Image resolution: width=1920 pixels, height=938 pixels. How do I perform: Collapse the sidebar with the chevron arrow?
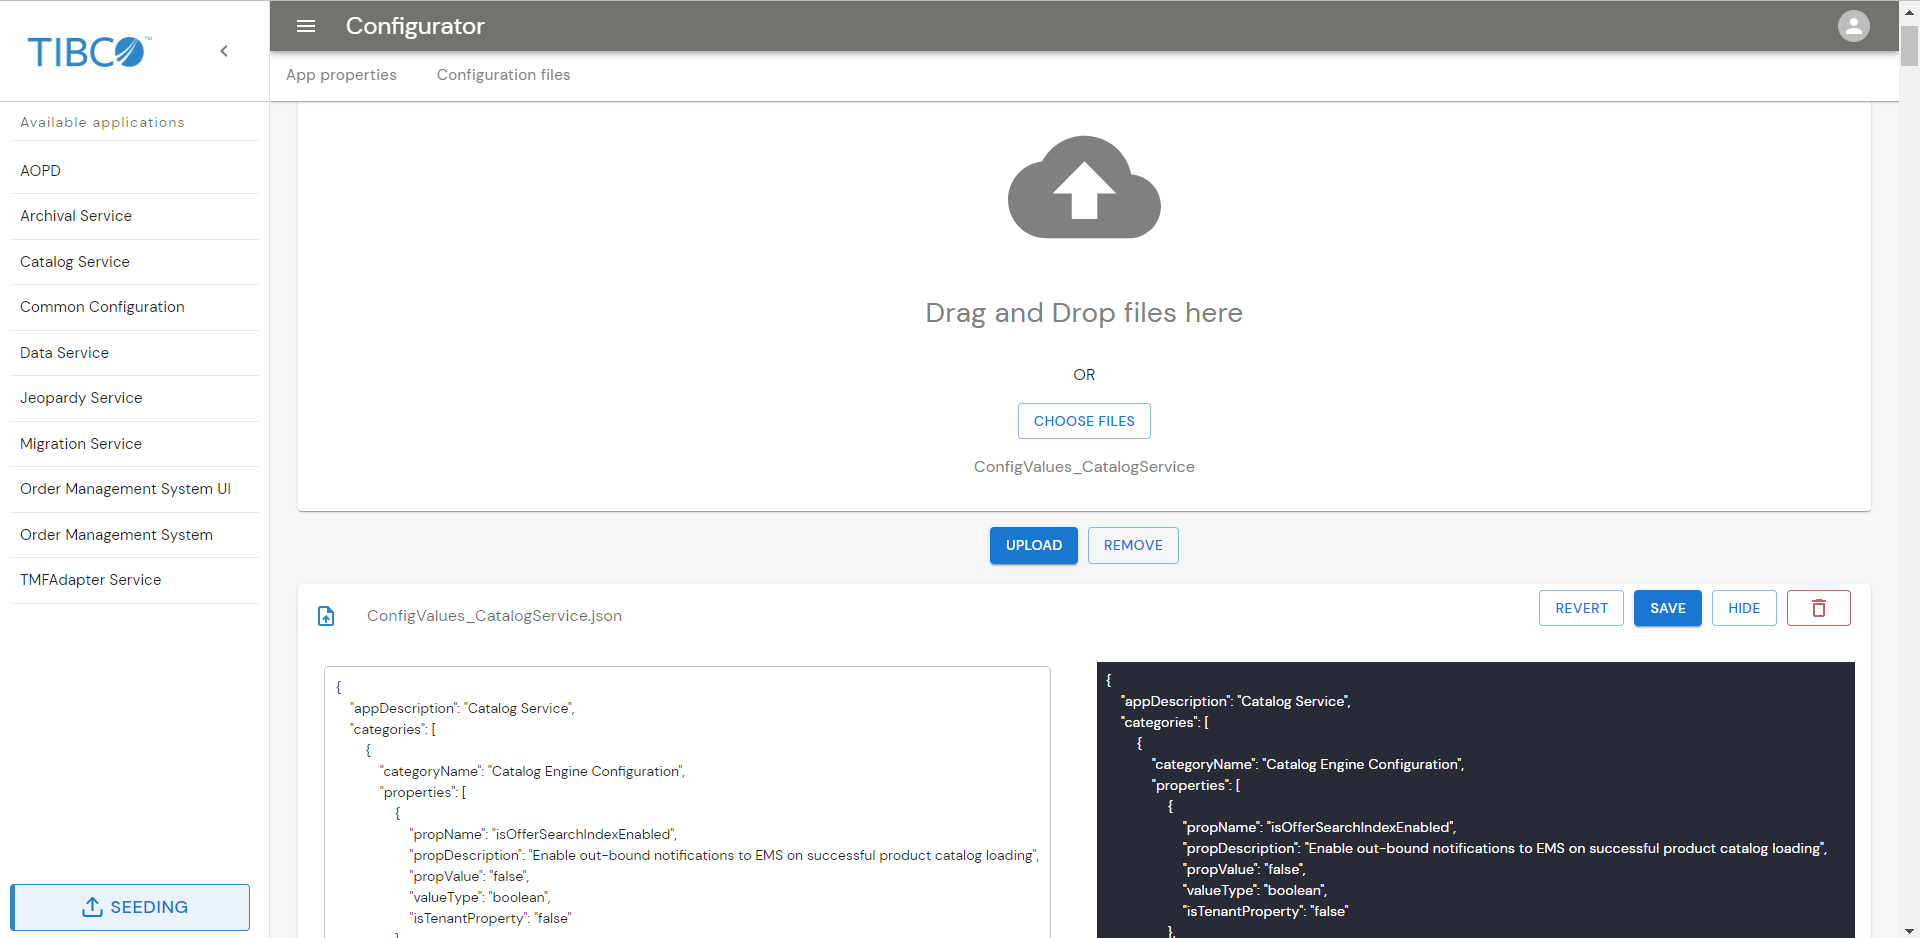click(x=224, y=51)
